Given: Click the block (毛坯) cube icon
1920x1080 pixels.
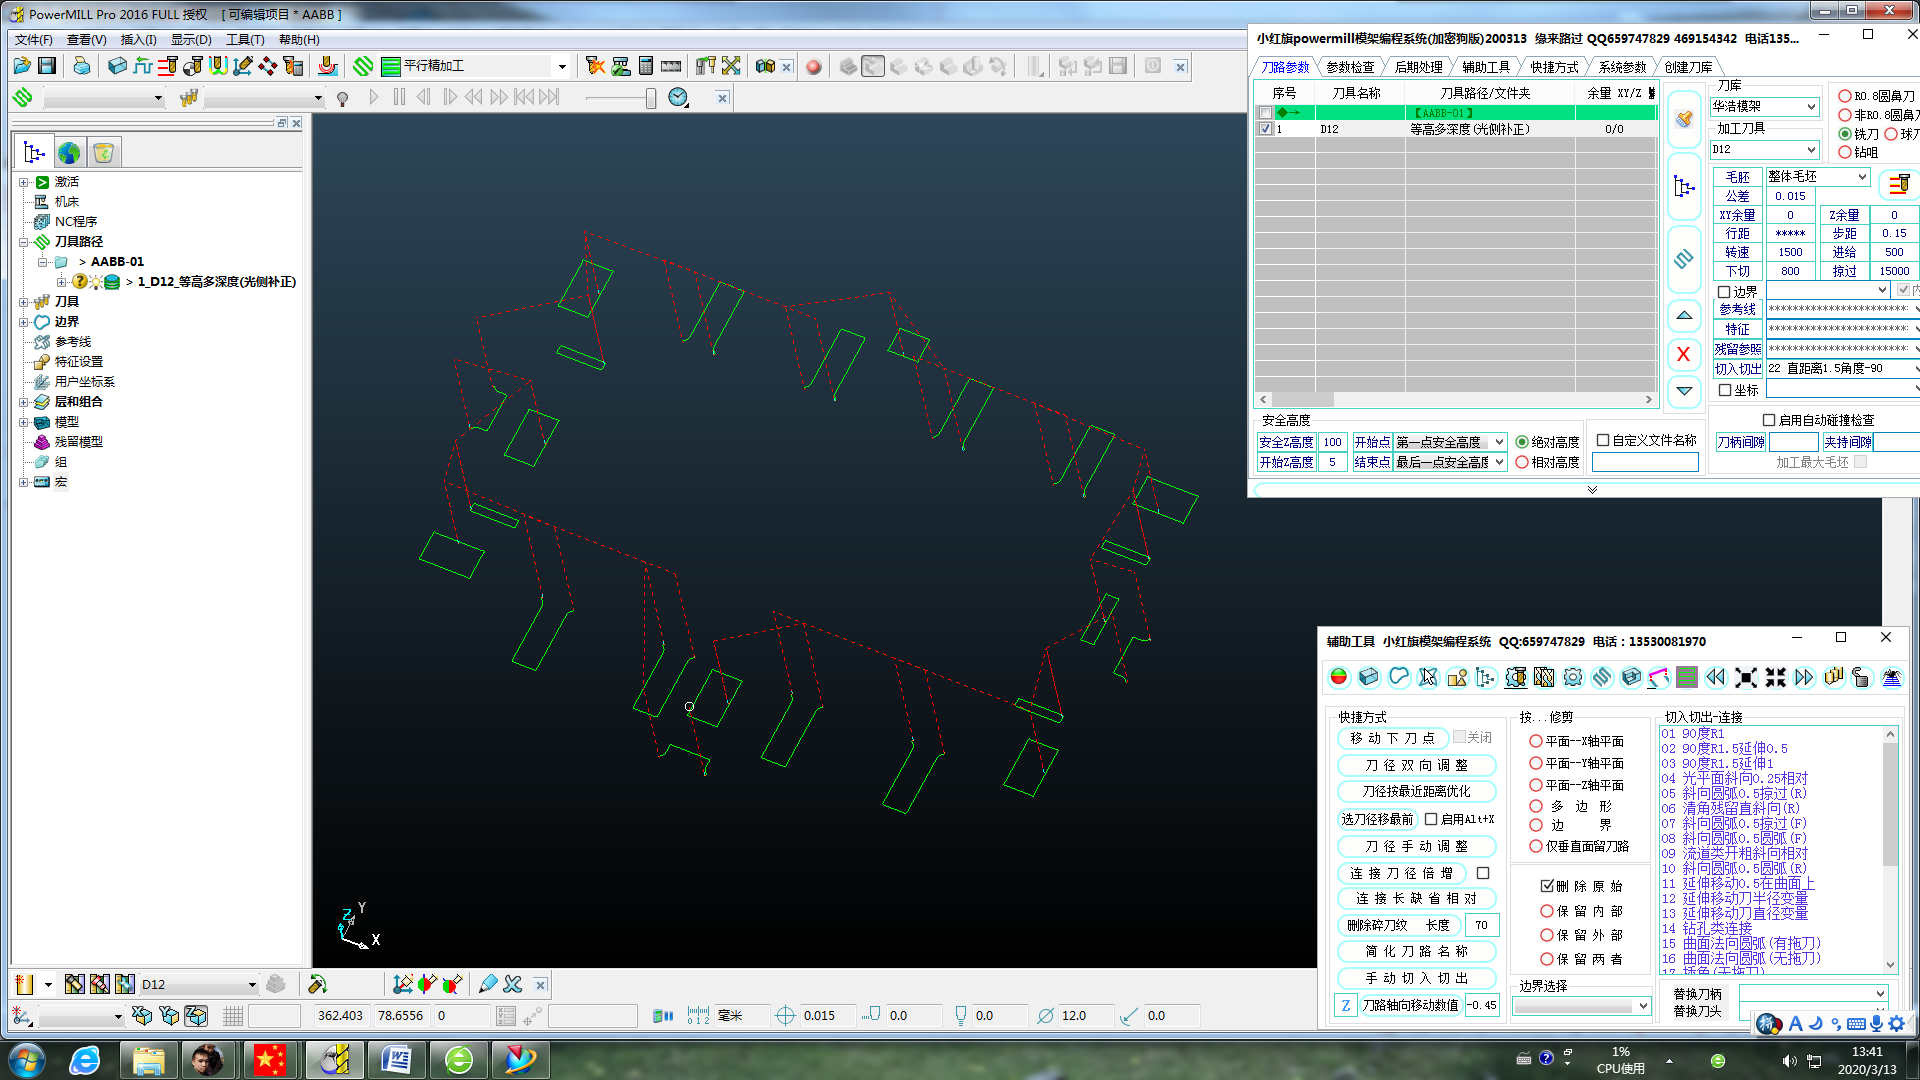Looking at the screenshot, I should (x=117, y=66).
